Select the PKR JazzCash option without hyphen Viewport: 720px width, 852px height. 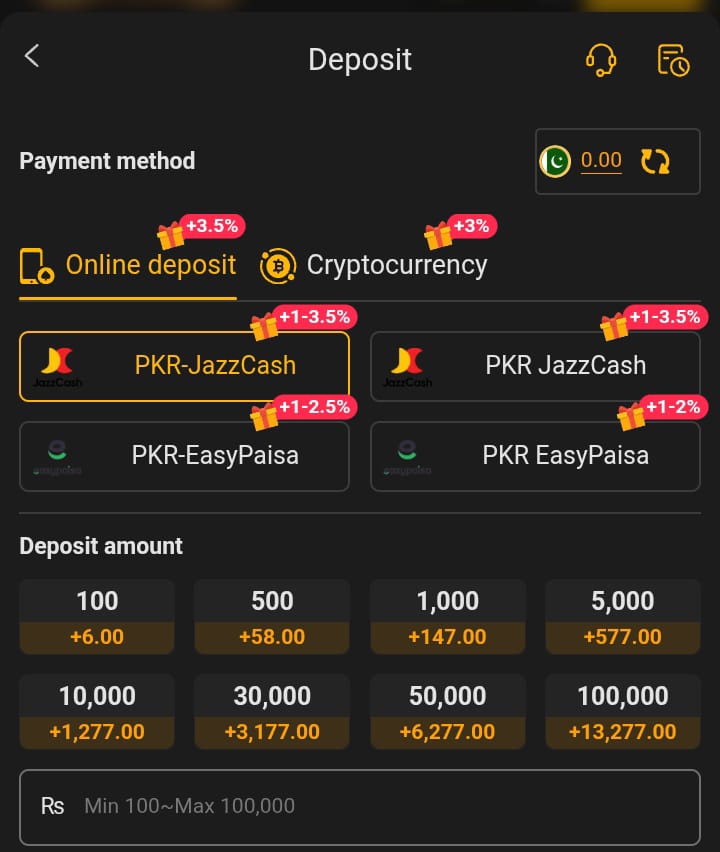[x=535, y=366]
